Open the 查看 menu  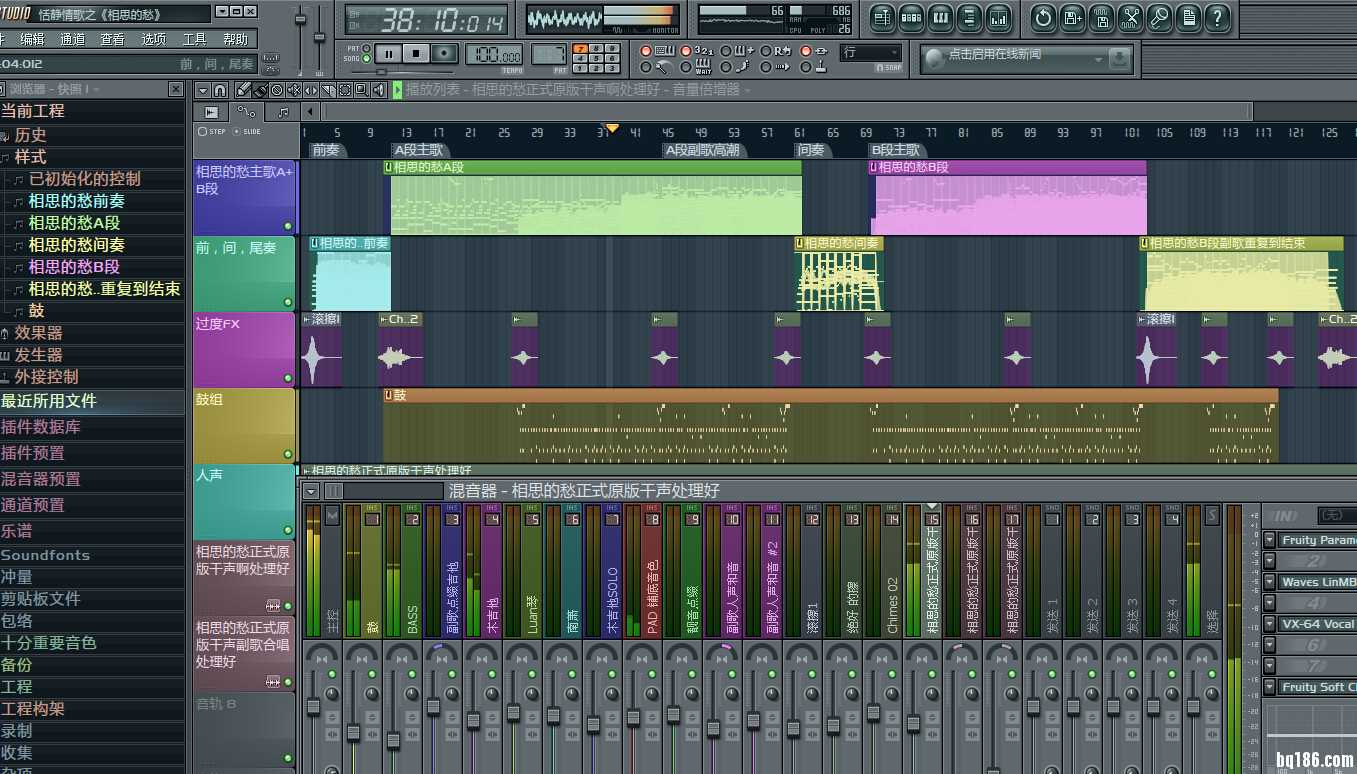tap(113, 40)
